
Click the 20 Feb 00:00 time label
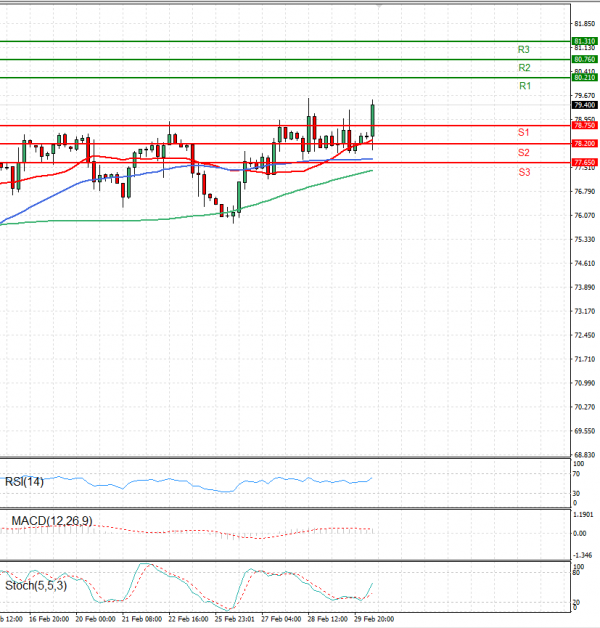pos(95,619)
